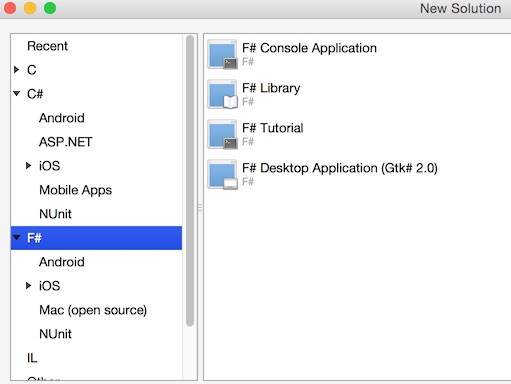Screen dimensions: 511x384
Task: Expand the C category arrow
Action: [16, 70]
